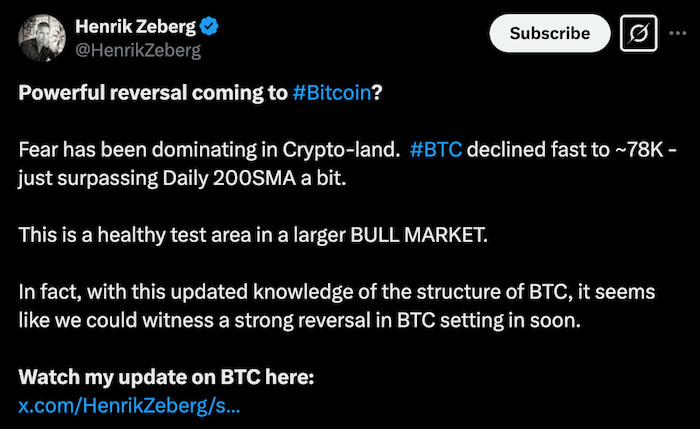Click the @HenrikZeberg handle
The image size is (700, 429).
(145, 50)
